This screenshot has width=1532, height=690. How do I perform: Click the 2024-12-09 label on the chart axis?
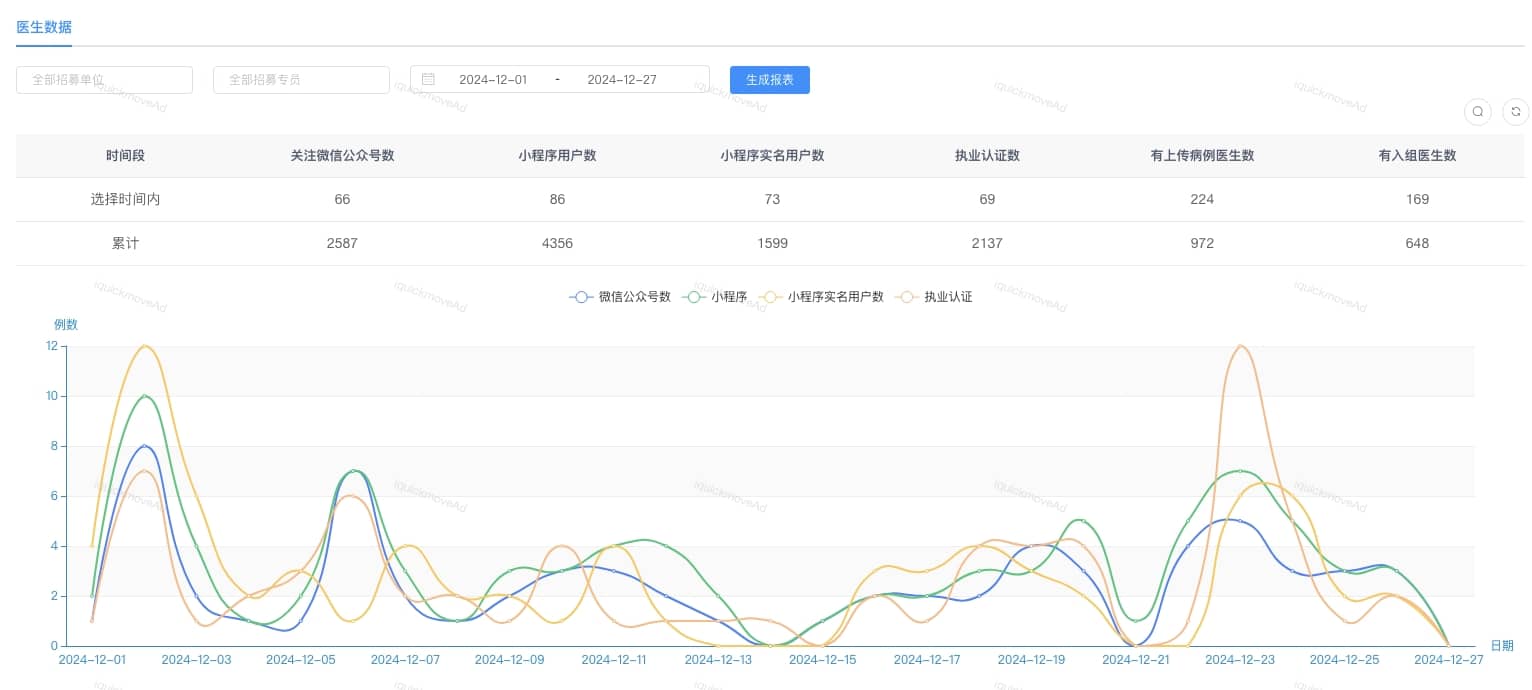click(x=509, y=660)
